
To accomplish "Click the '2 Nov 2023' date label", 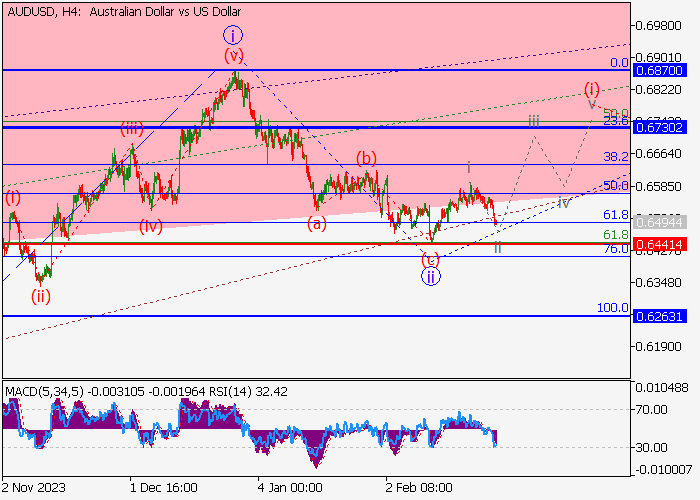I will (34, 488).
